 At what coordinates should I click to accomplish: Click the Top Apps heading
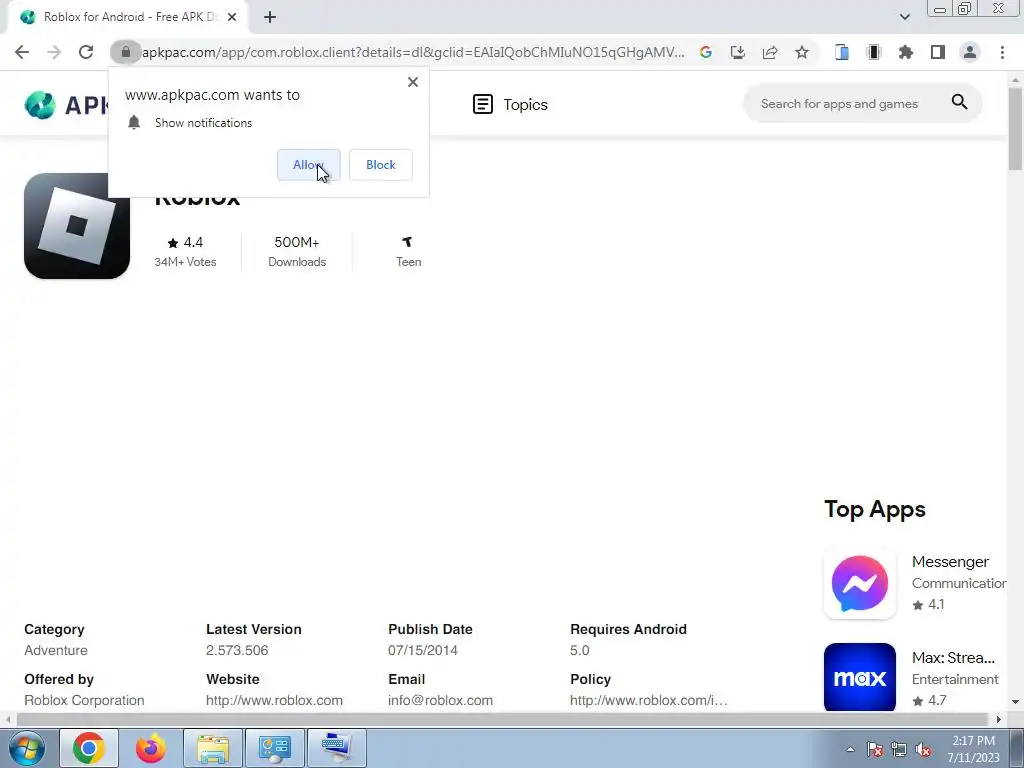tap(874, 509)
